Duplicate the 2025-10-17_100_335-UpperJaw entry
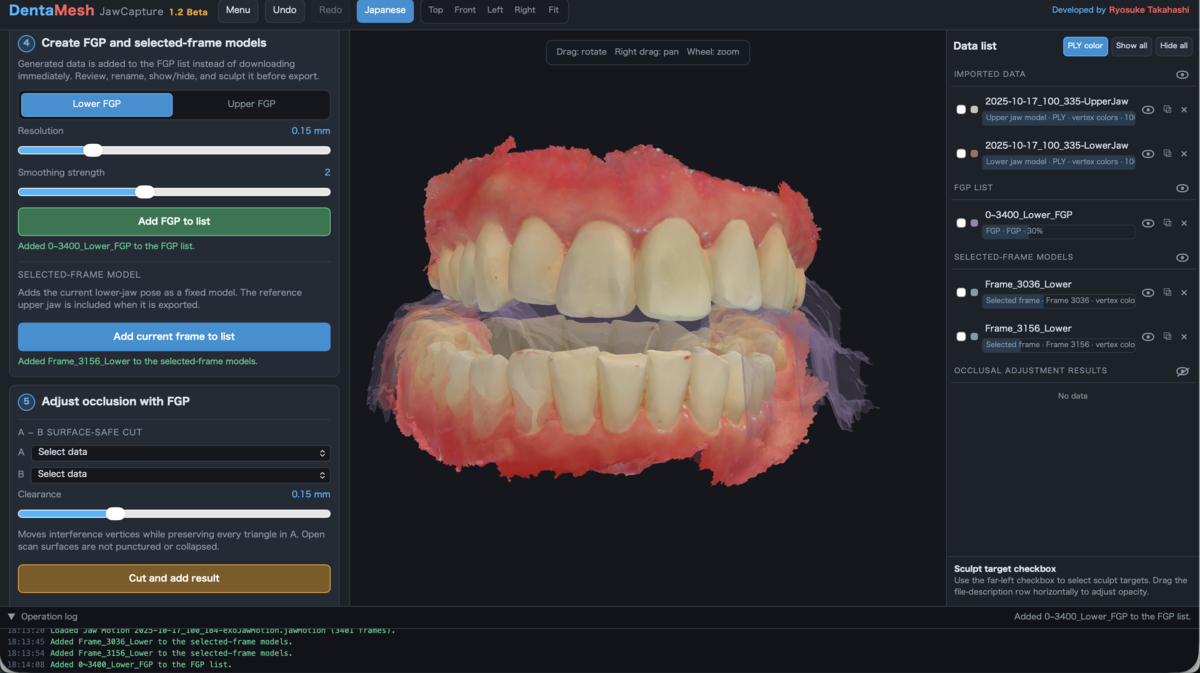Viewport: 1200px width, 673px height. [1167, 110]
